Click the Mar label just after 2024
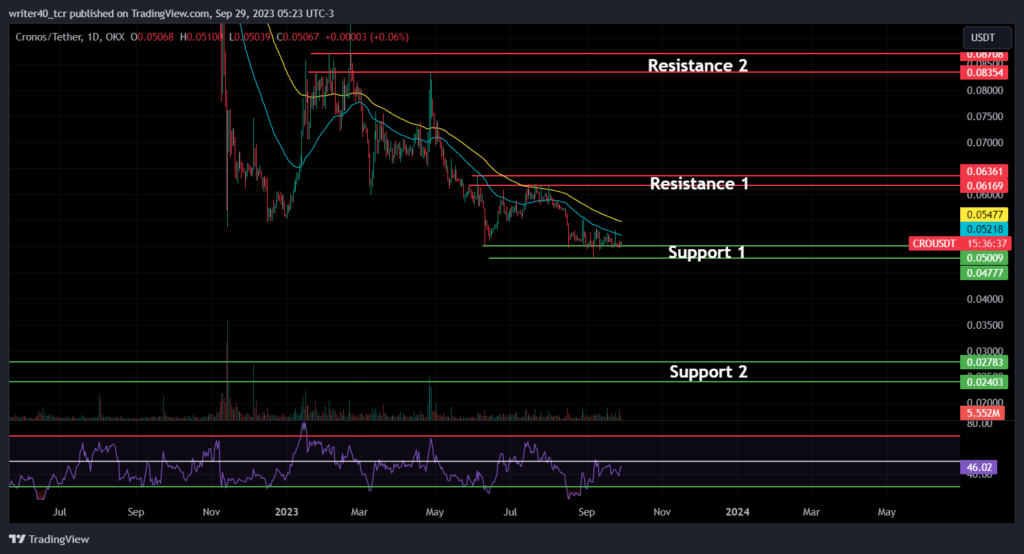 (x=810, y=512)
